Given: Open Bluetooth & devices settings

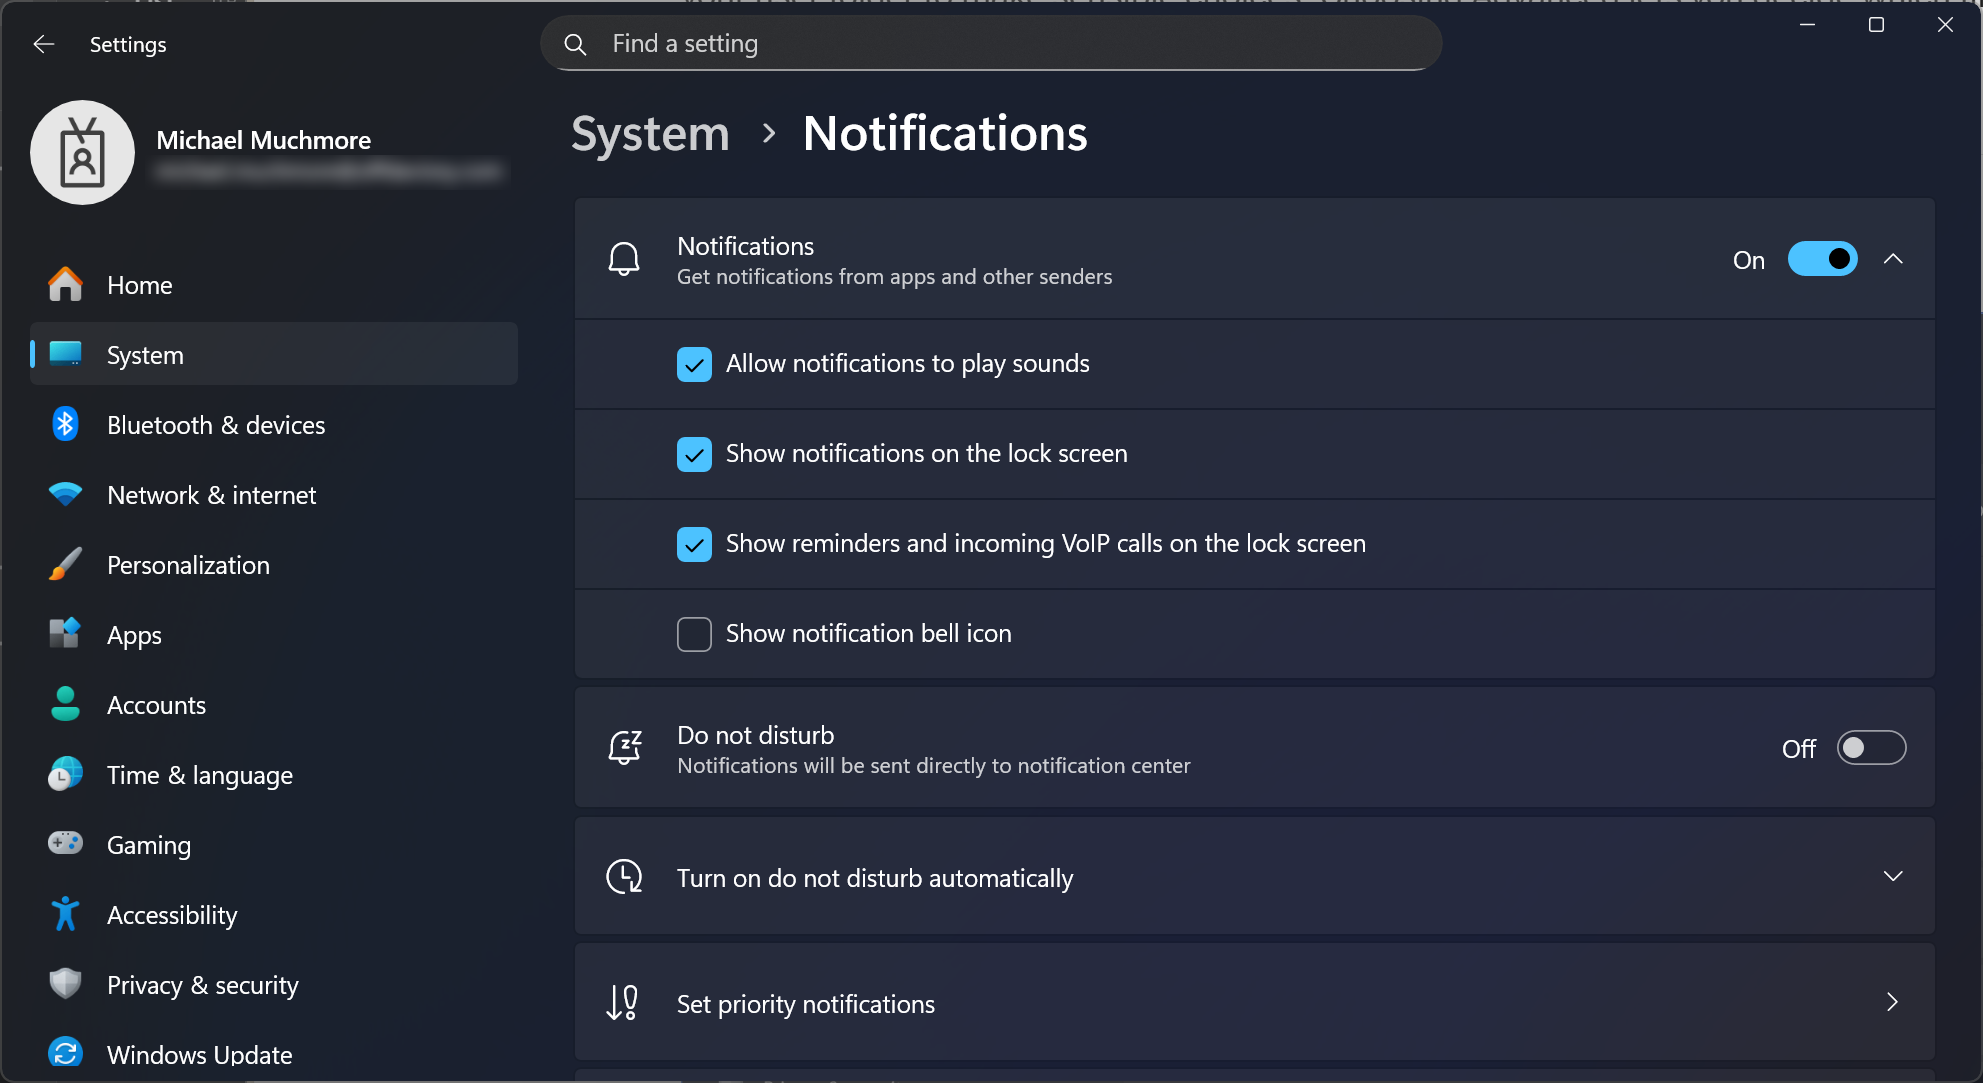Looking at the screenshot, I should [x=65, y=424].
